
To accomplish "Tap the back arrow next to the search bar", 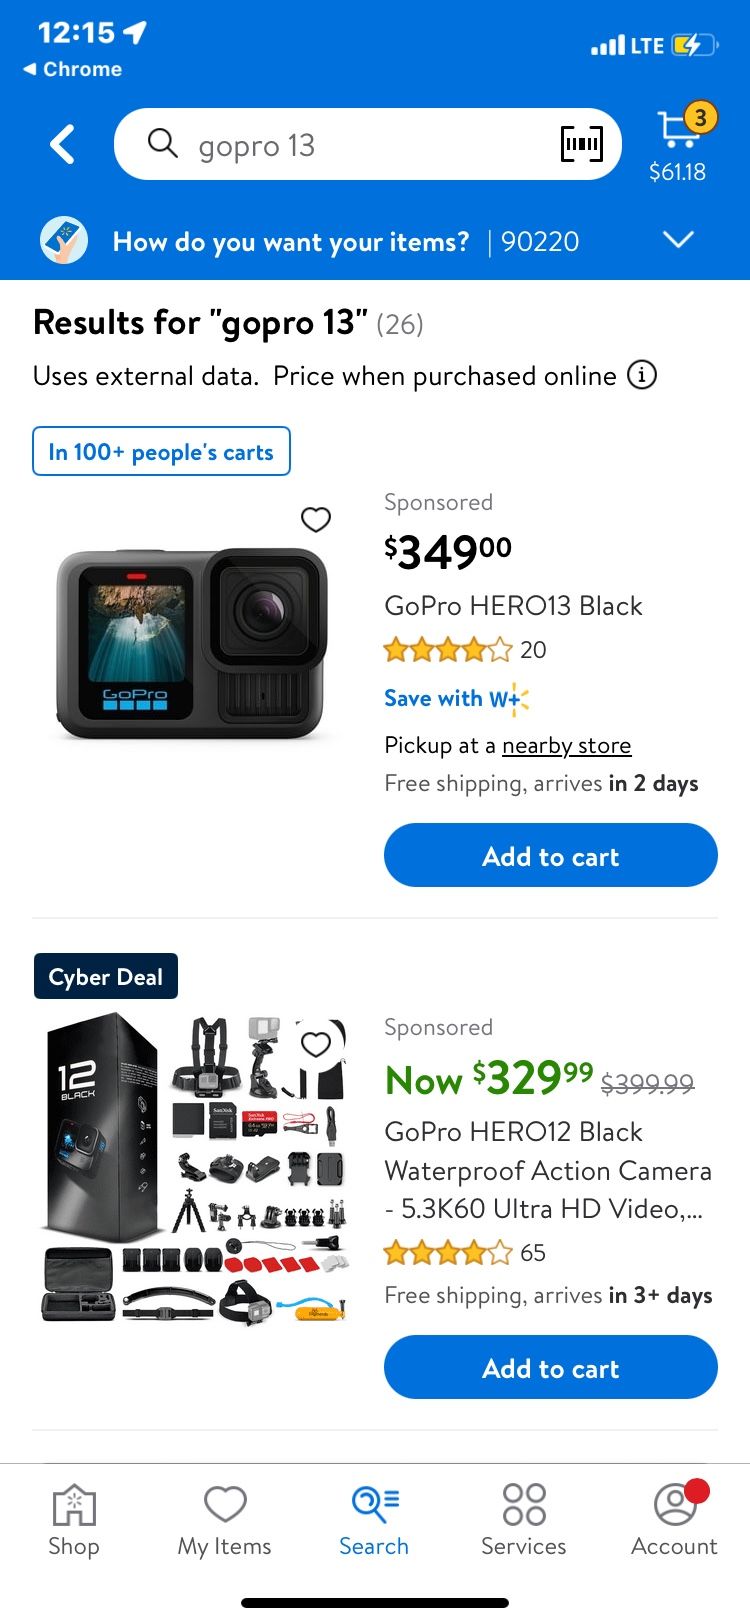I will tap(62, 144).
